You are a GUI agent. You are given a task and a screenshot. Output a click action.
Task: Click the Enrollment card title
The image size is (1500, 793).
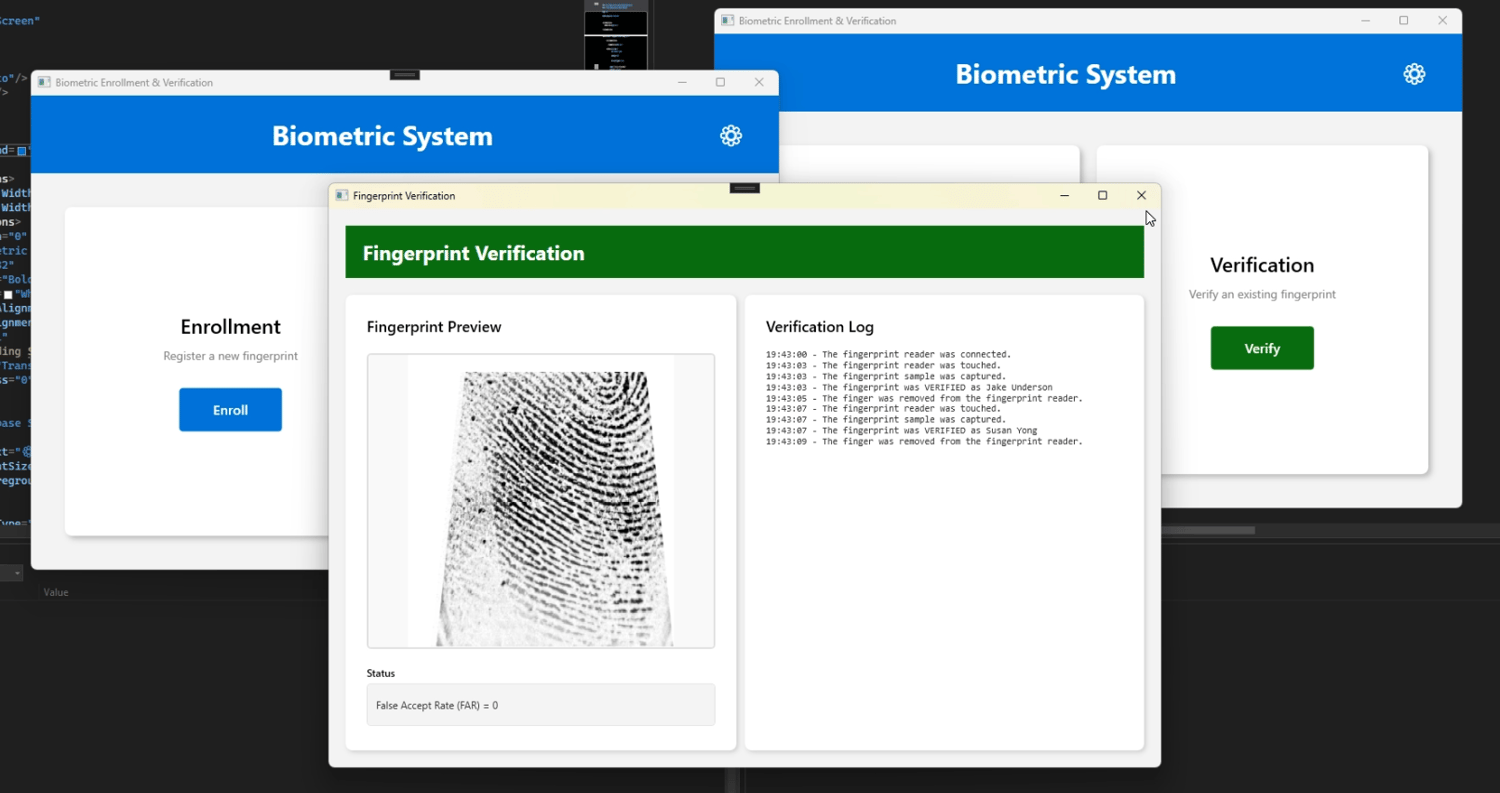(230, 327)
